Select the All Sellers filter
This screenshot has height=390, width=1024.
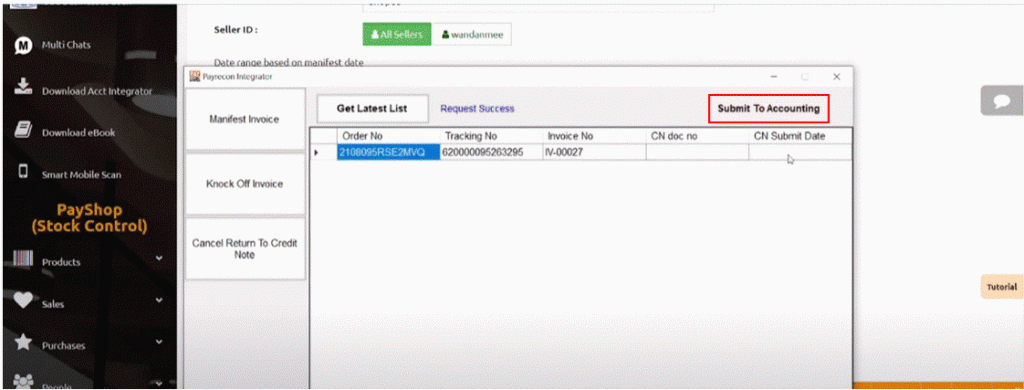(x=397, y=35)
